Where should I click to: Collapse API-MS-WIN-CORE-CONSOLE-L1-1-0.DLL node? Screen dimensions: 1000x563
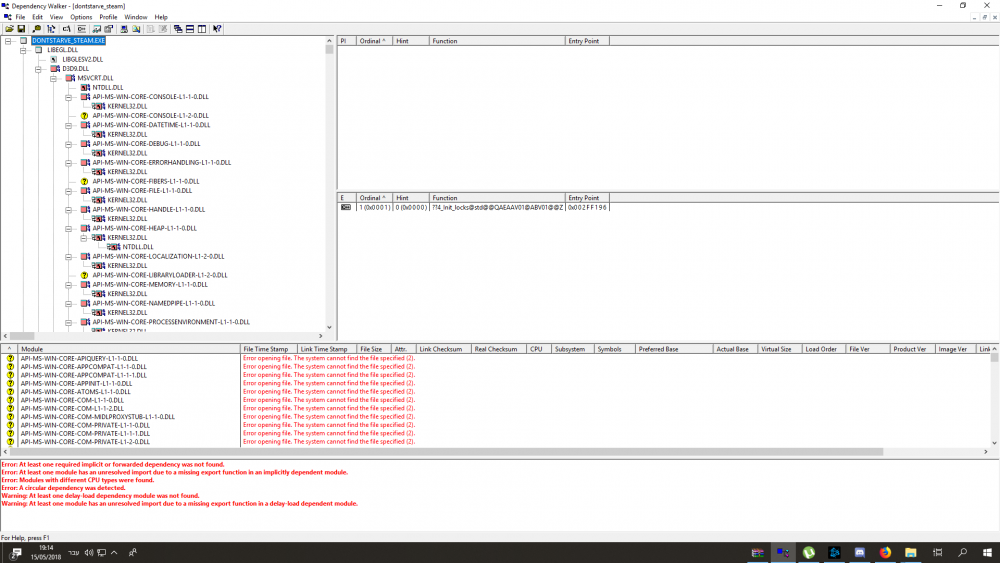(69, 98)
